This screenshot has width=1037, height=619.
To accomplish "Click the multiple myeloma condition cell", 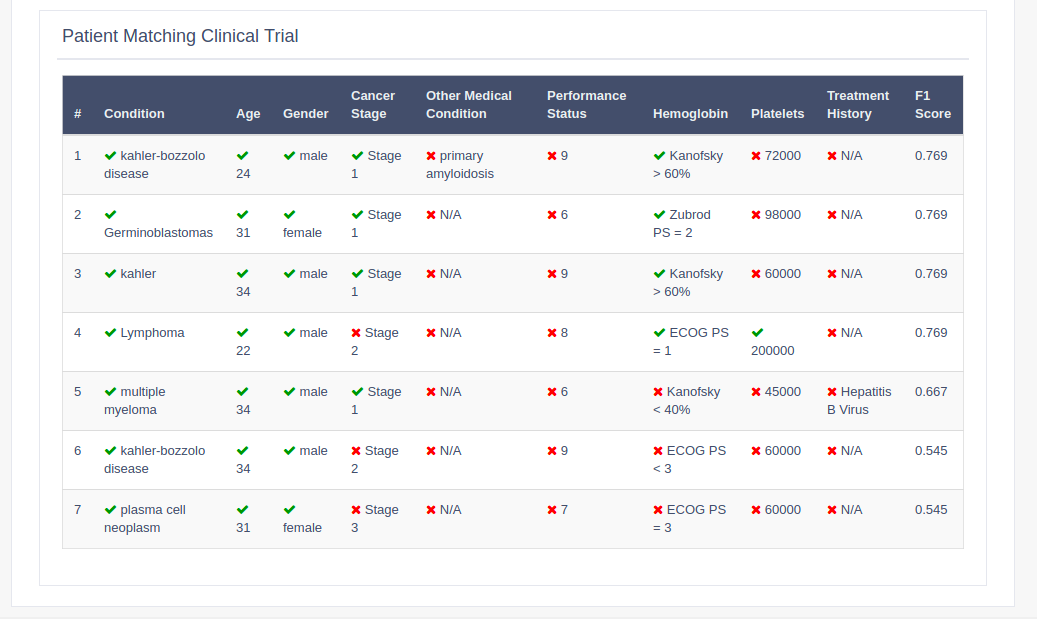I will point(157,401).
